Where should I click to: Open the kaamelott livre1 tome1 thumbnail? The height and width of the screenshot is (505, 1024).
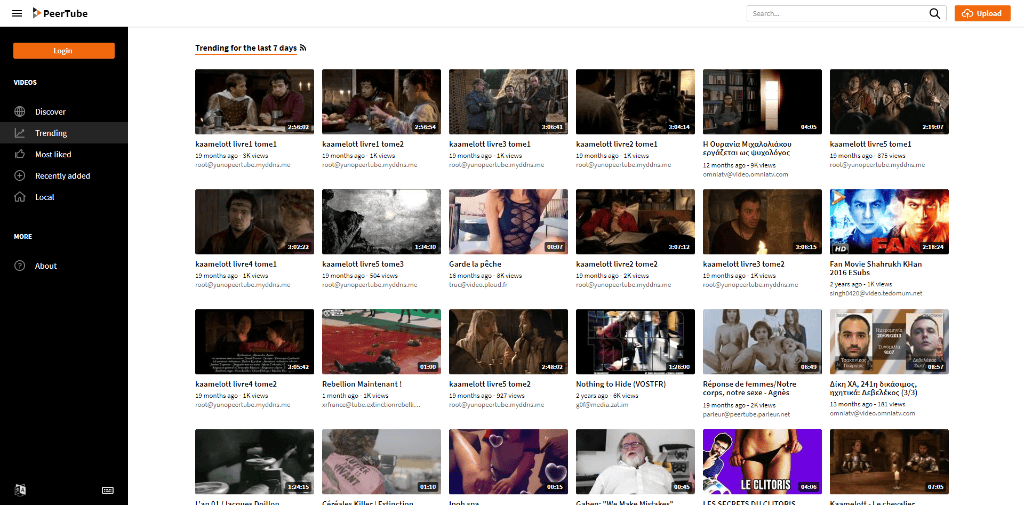(255, 101)
